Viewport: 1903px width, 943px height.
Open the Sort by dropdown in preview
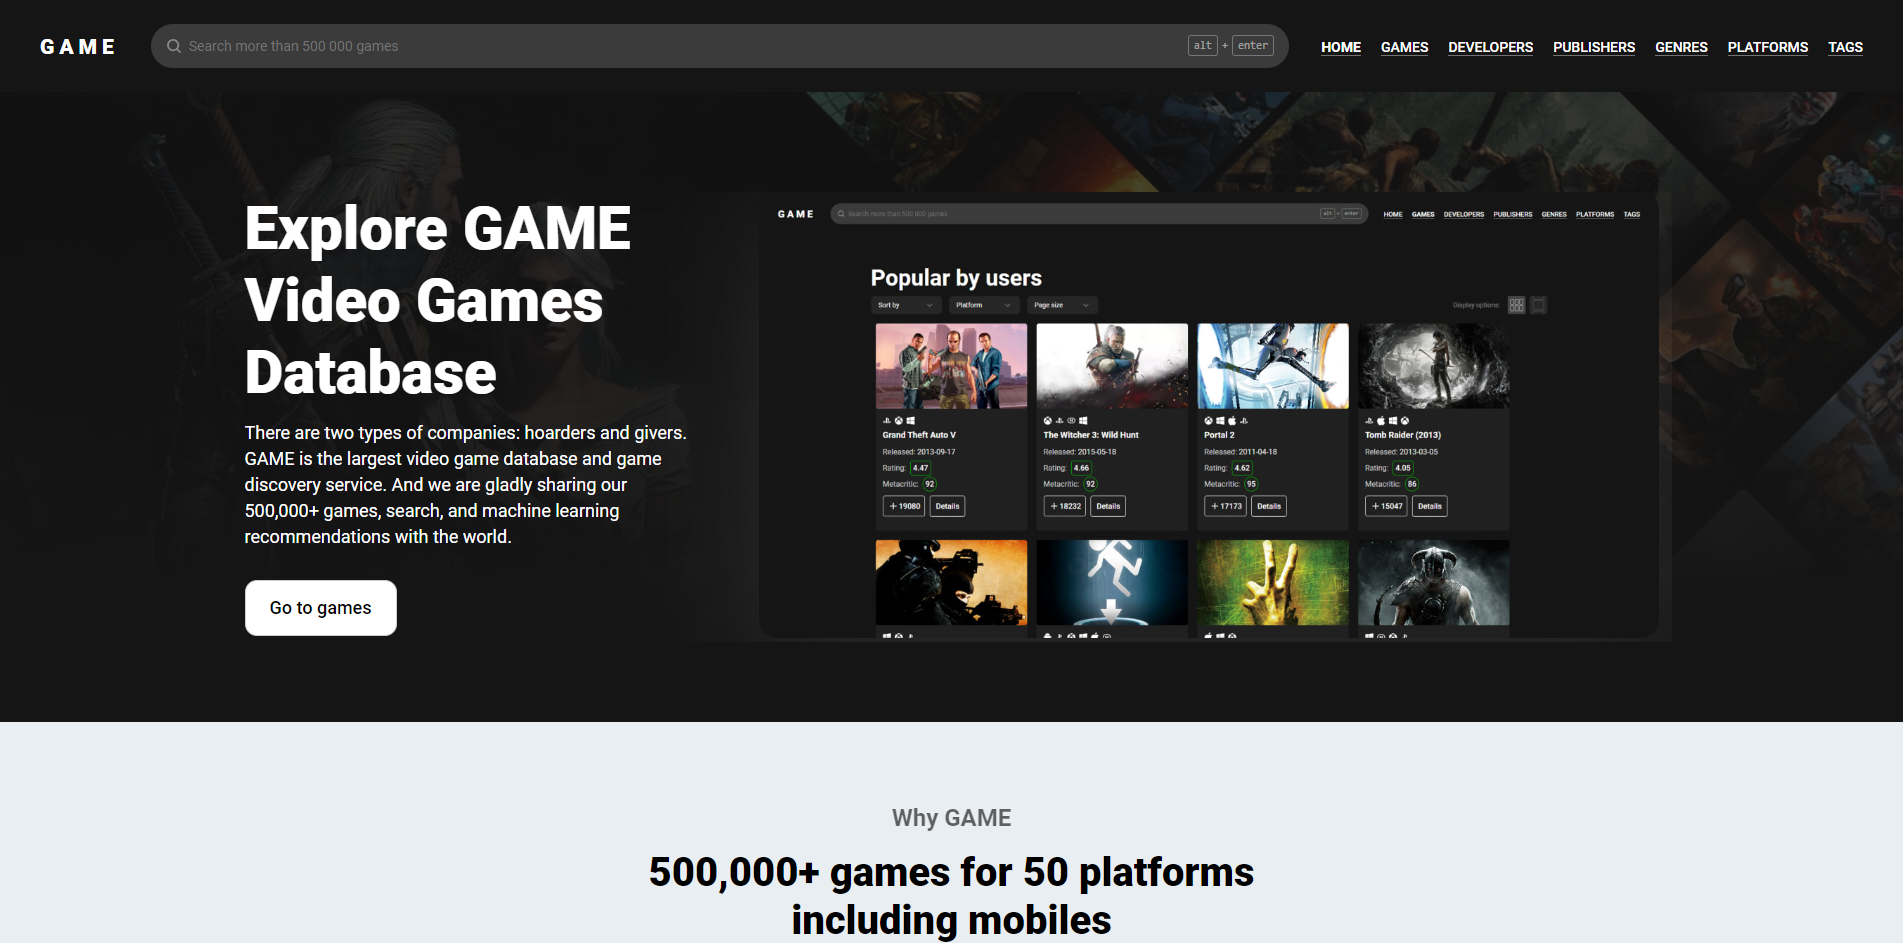click(905, 305)
